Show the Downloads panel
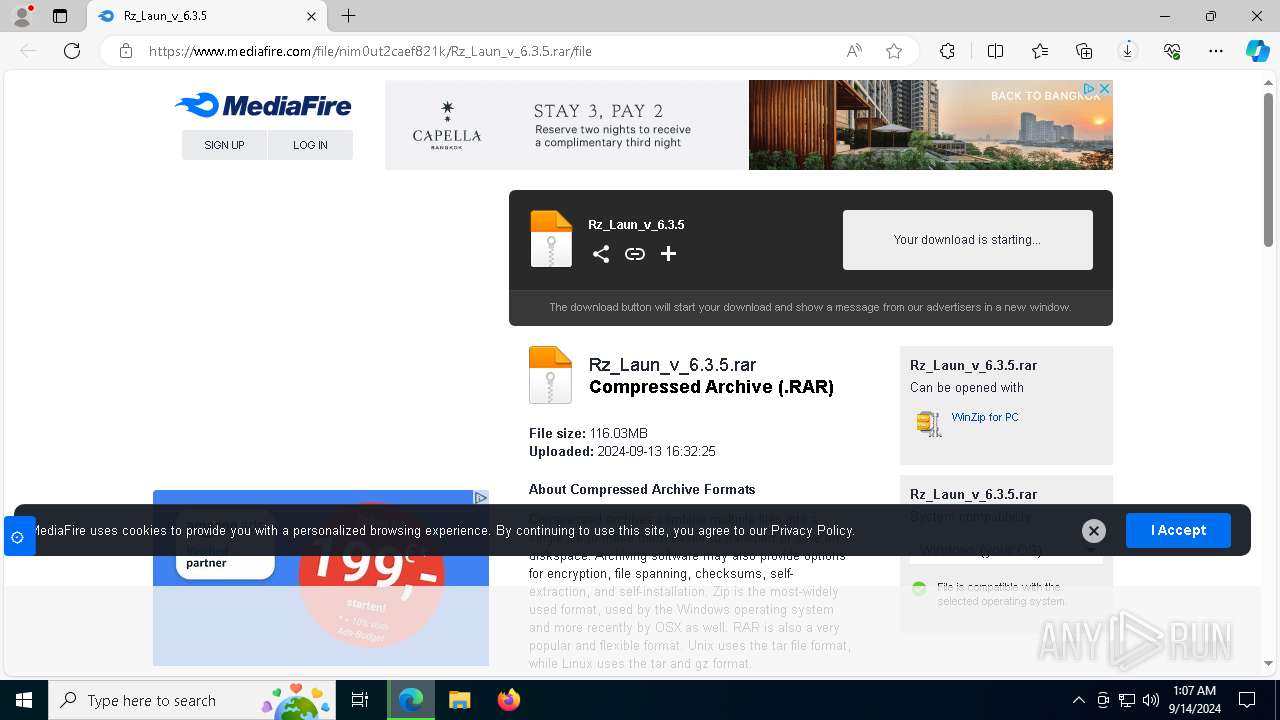This screenshot has height=720, width=1280. coord(1128,51)
